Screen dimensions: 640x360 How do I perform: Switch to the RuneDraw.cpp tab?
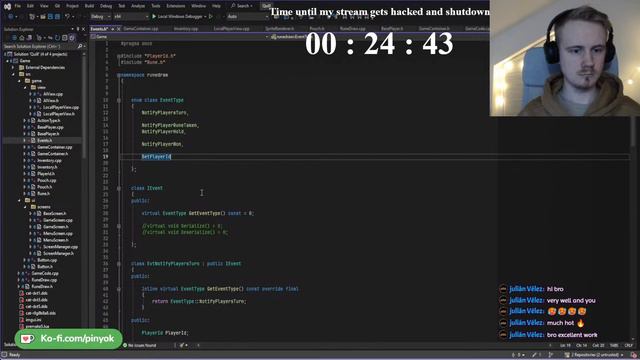tap(353, 29)
